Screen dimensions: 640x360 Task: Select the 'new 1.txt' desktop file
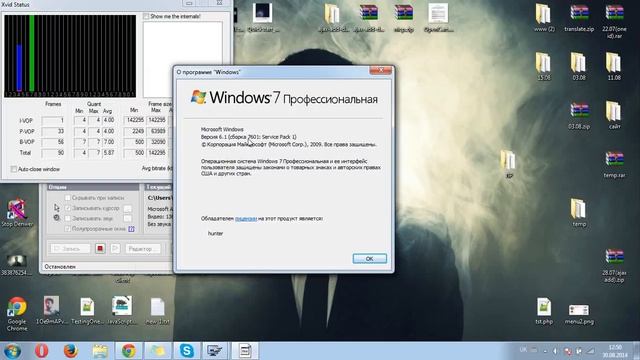pos(158,311)
